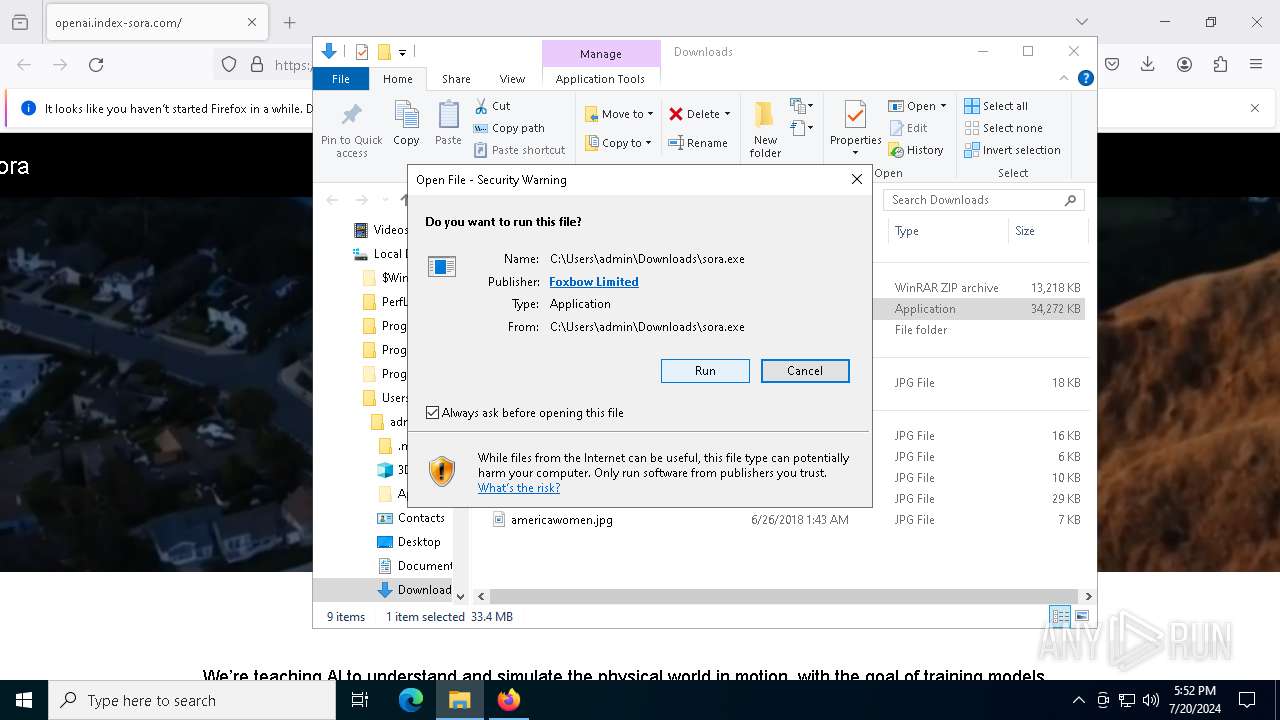Sort by the Size column header
The height and width of the screenshot is (720, 1280).
1048,231
